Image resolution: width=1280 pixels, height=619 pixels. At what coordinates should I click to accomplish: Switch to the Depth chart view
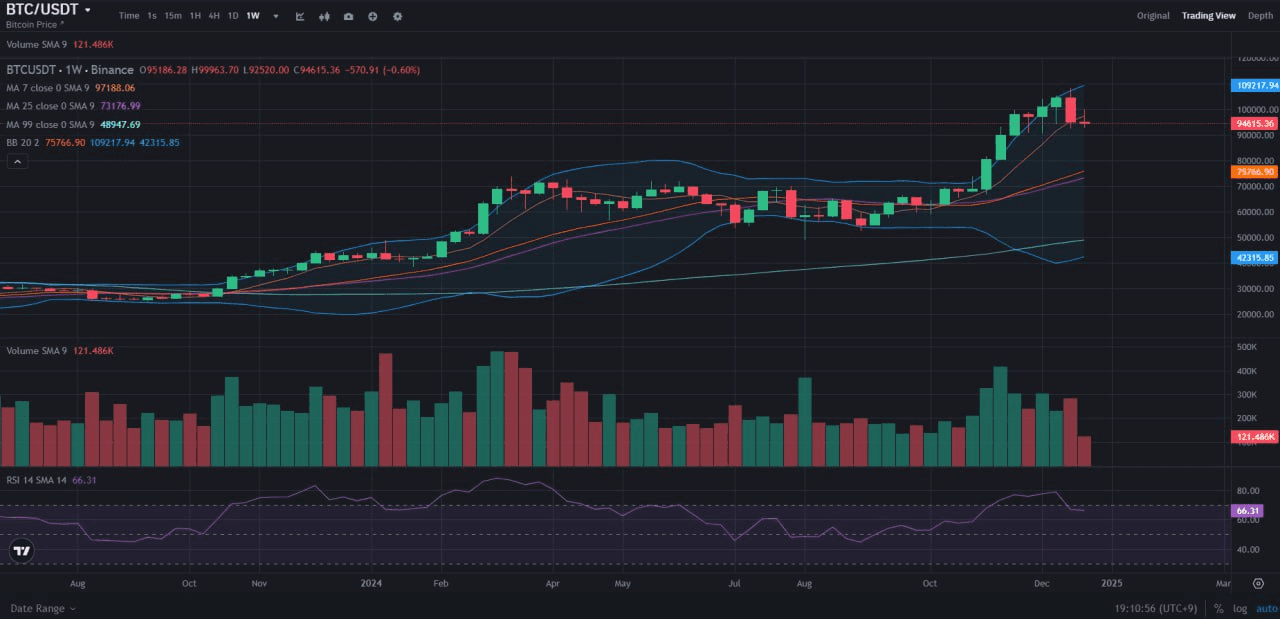click(1260, 16)
